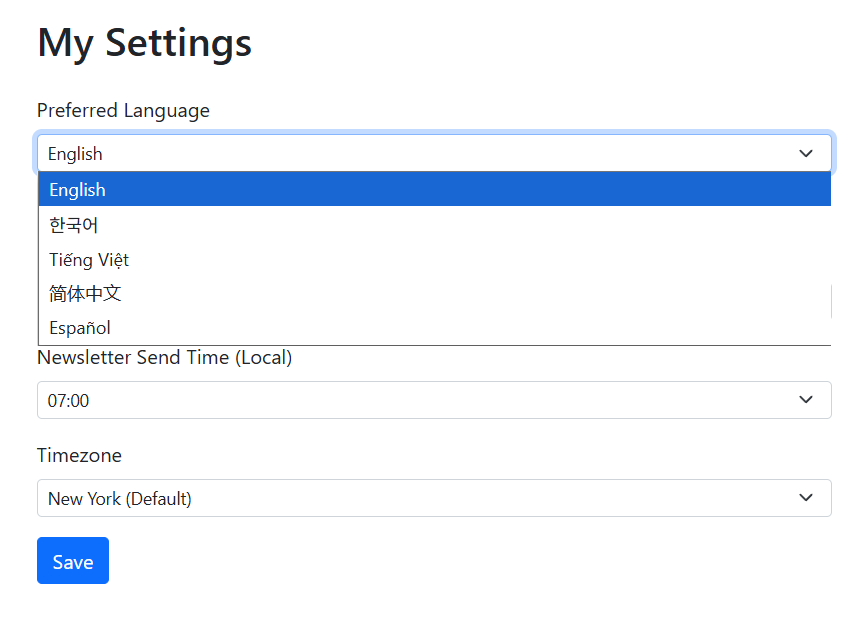Click the English value in the Preferred Language box
The width and height of the screenshot is (864, 620).
75,154
